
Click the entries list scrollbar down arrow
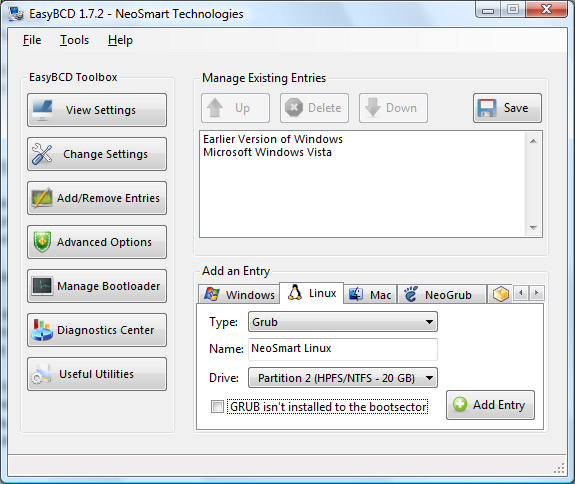(533, 228)
